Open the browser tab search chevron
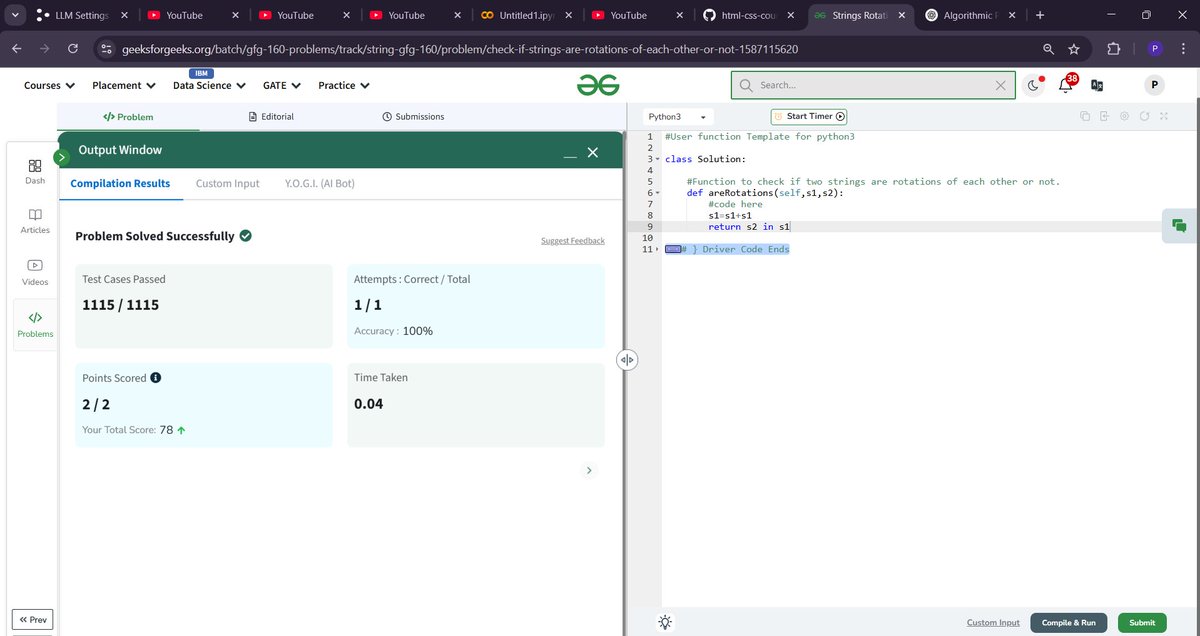Image resolution: width=1200 pixels, height=636 pixels. 13,15
